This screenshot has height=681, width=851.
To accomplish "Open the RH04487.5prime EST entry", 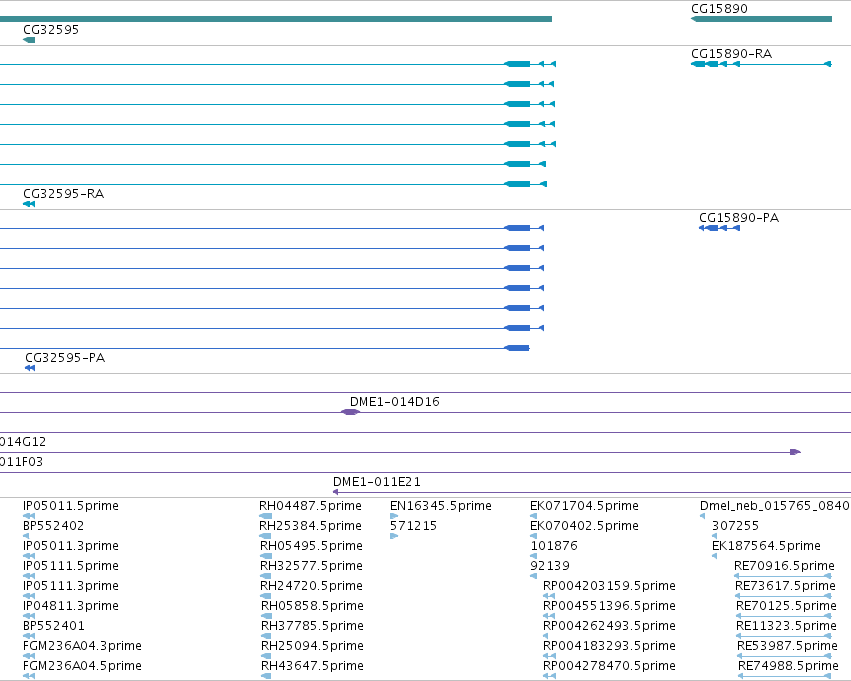I will point(310,506).
